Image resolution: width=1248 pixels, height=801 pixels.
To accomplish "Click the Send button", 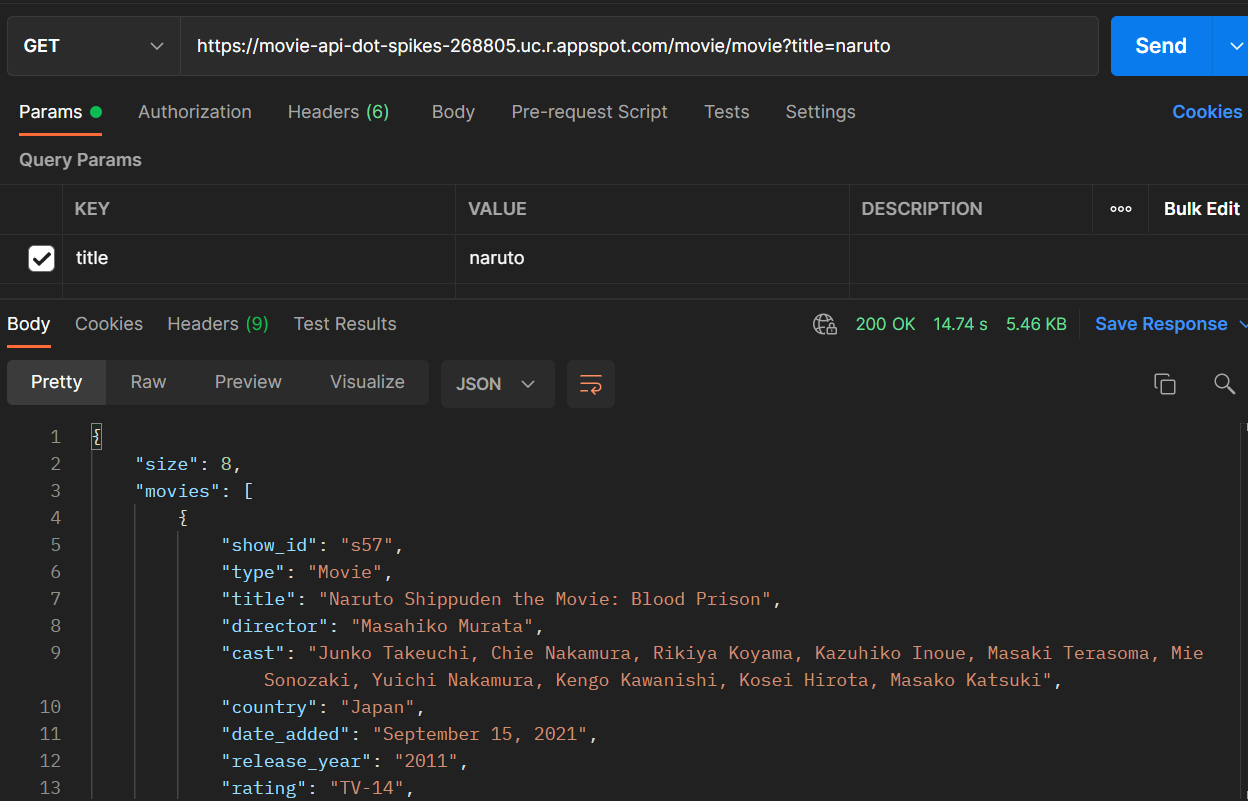I will click(x=1160, y=46).
